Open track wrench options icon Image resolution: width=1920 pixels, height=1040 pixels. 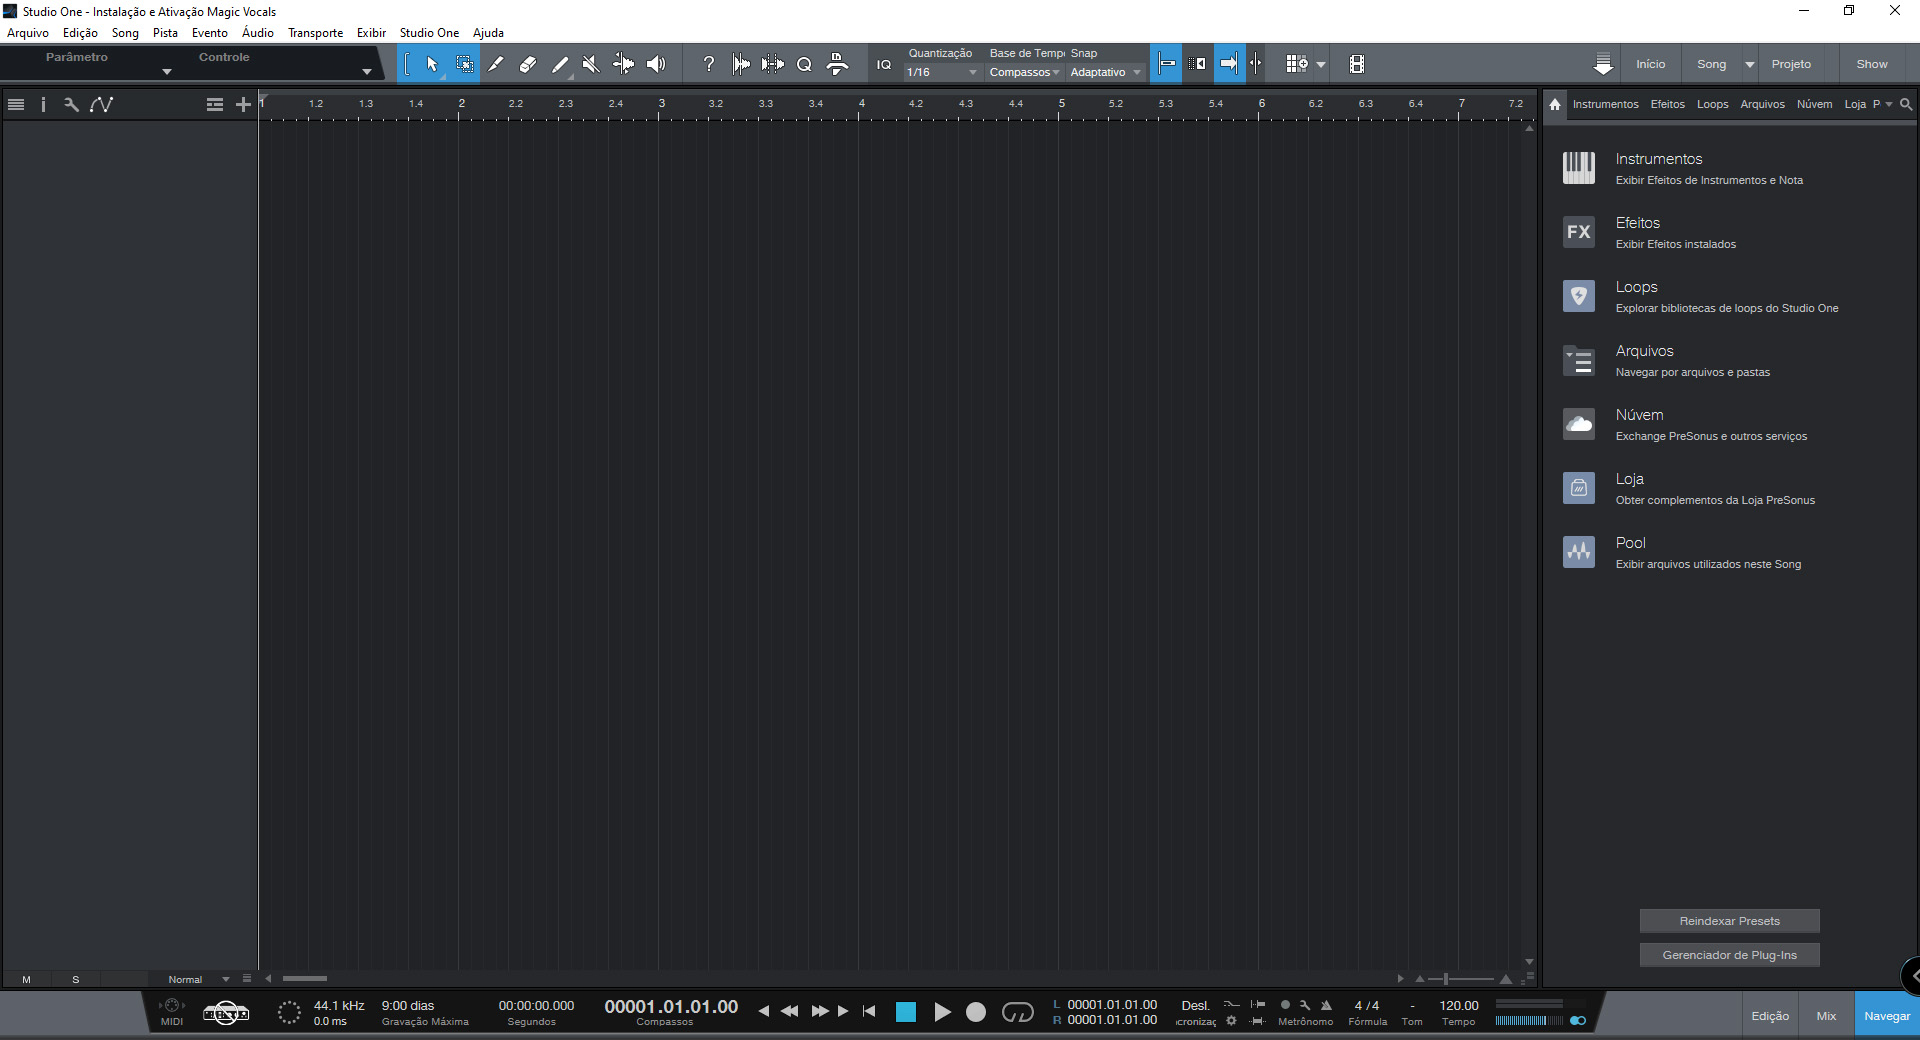(x=71, y=104)
